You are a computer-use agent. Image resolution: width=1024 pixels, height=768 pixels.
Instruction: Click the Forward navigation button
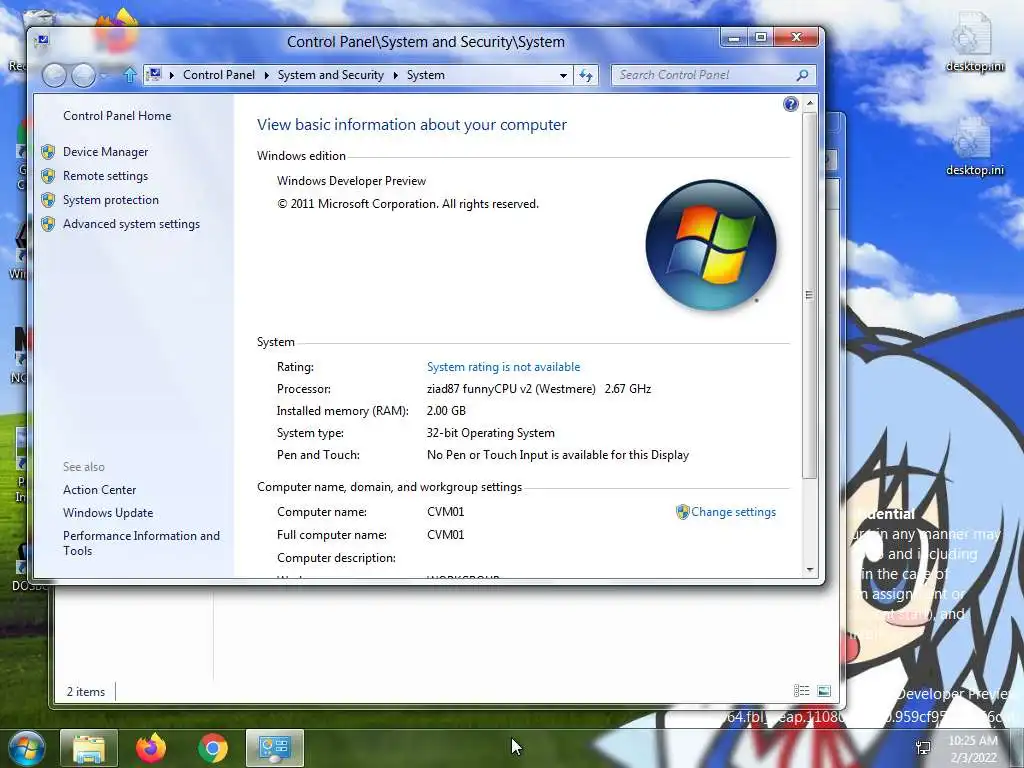(84, 75)
